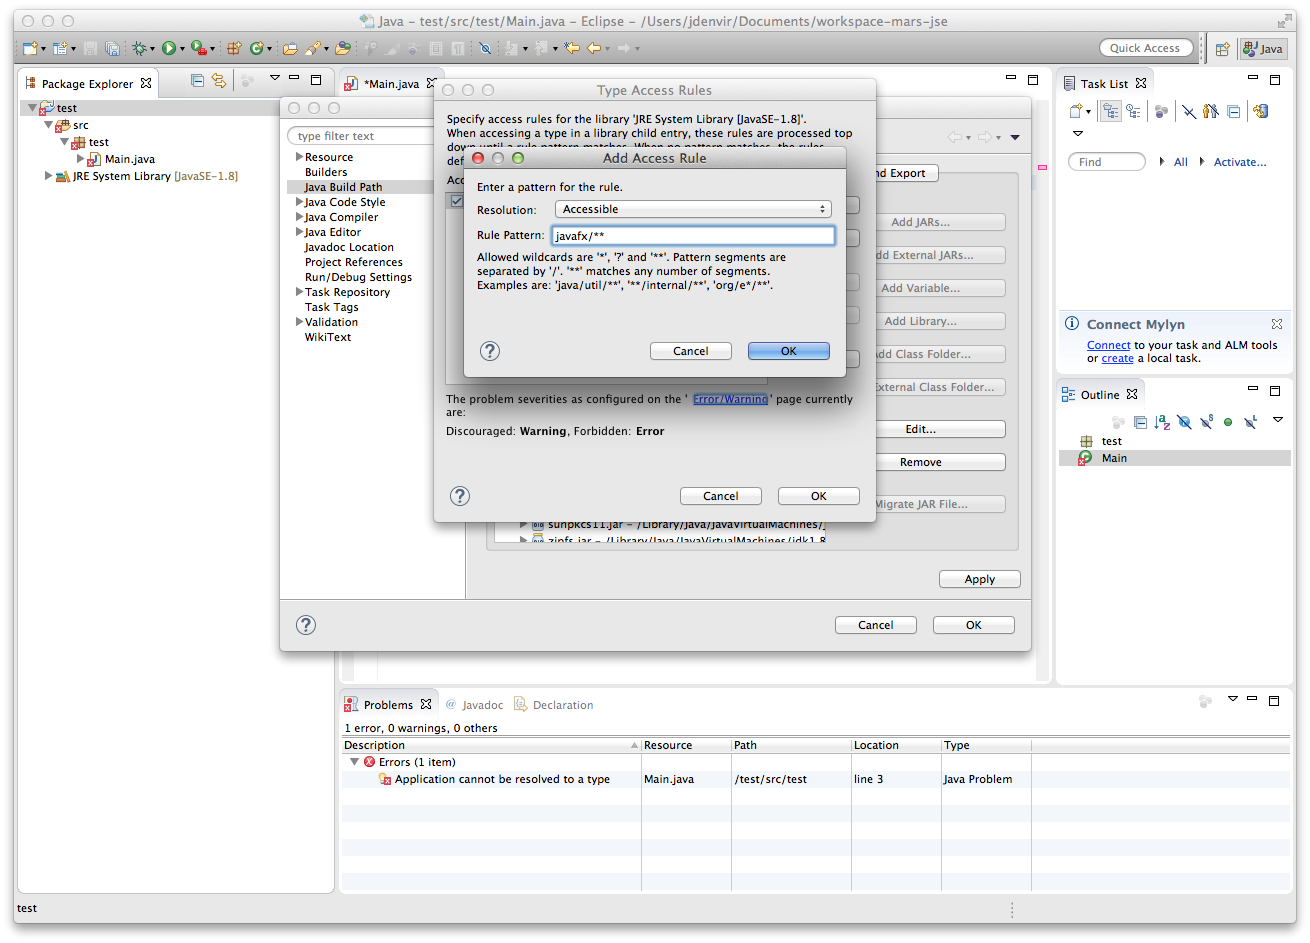Click the Open Perspective icon
Screen dimensions: 1310x943
1222,48
